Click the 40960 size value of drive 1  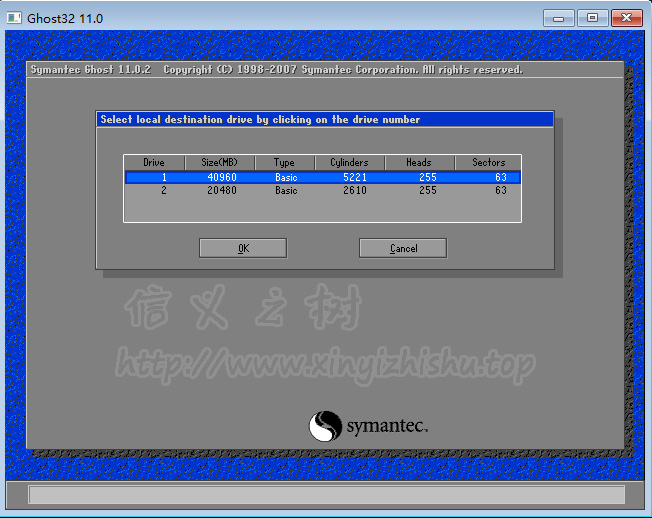pyautogui.click(x=222, y=177)
